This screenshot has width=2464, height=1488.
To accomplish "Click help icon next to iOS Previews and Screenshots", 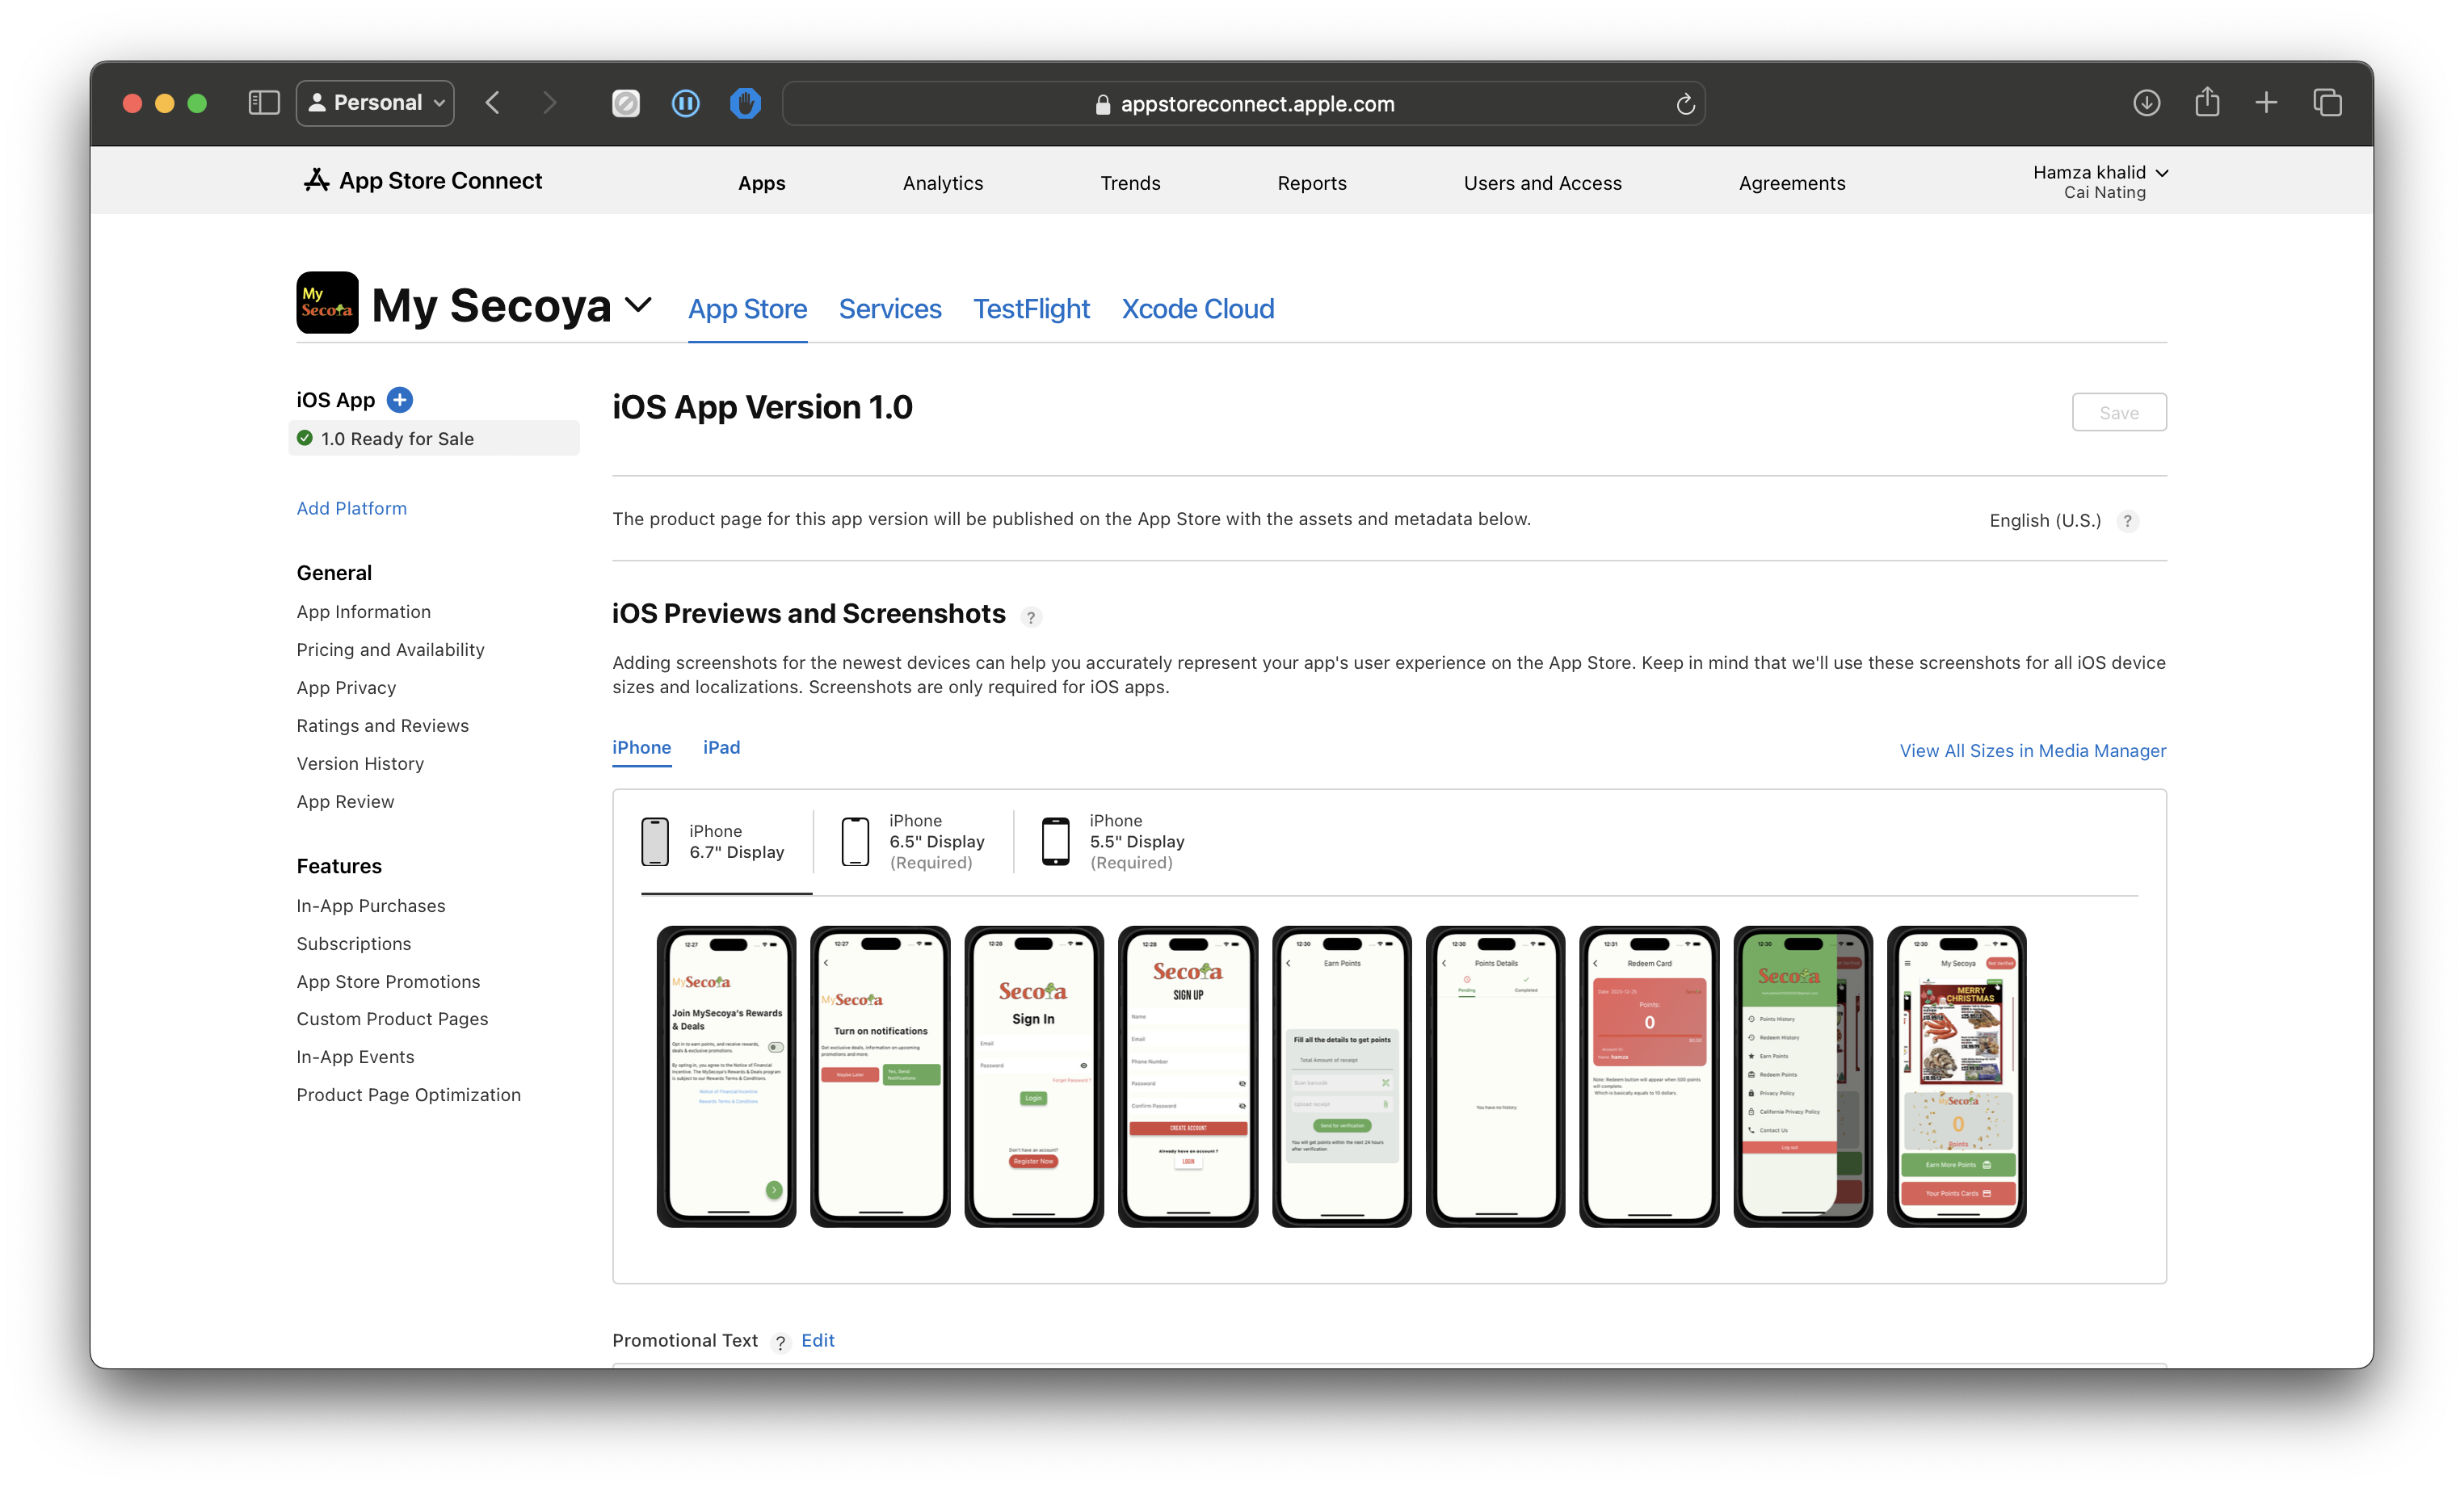I will pyautogui.click(x=1030, y=617).
